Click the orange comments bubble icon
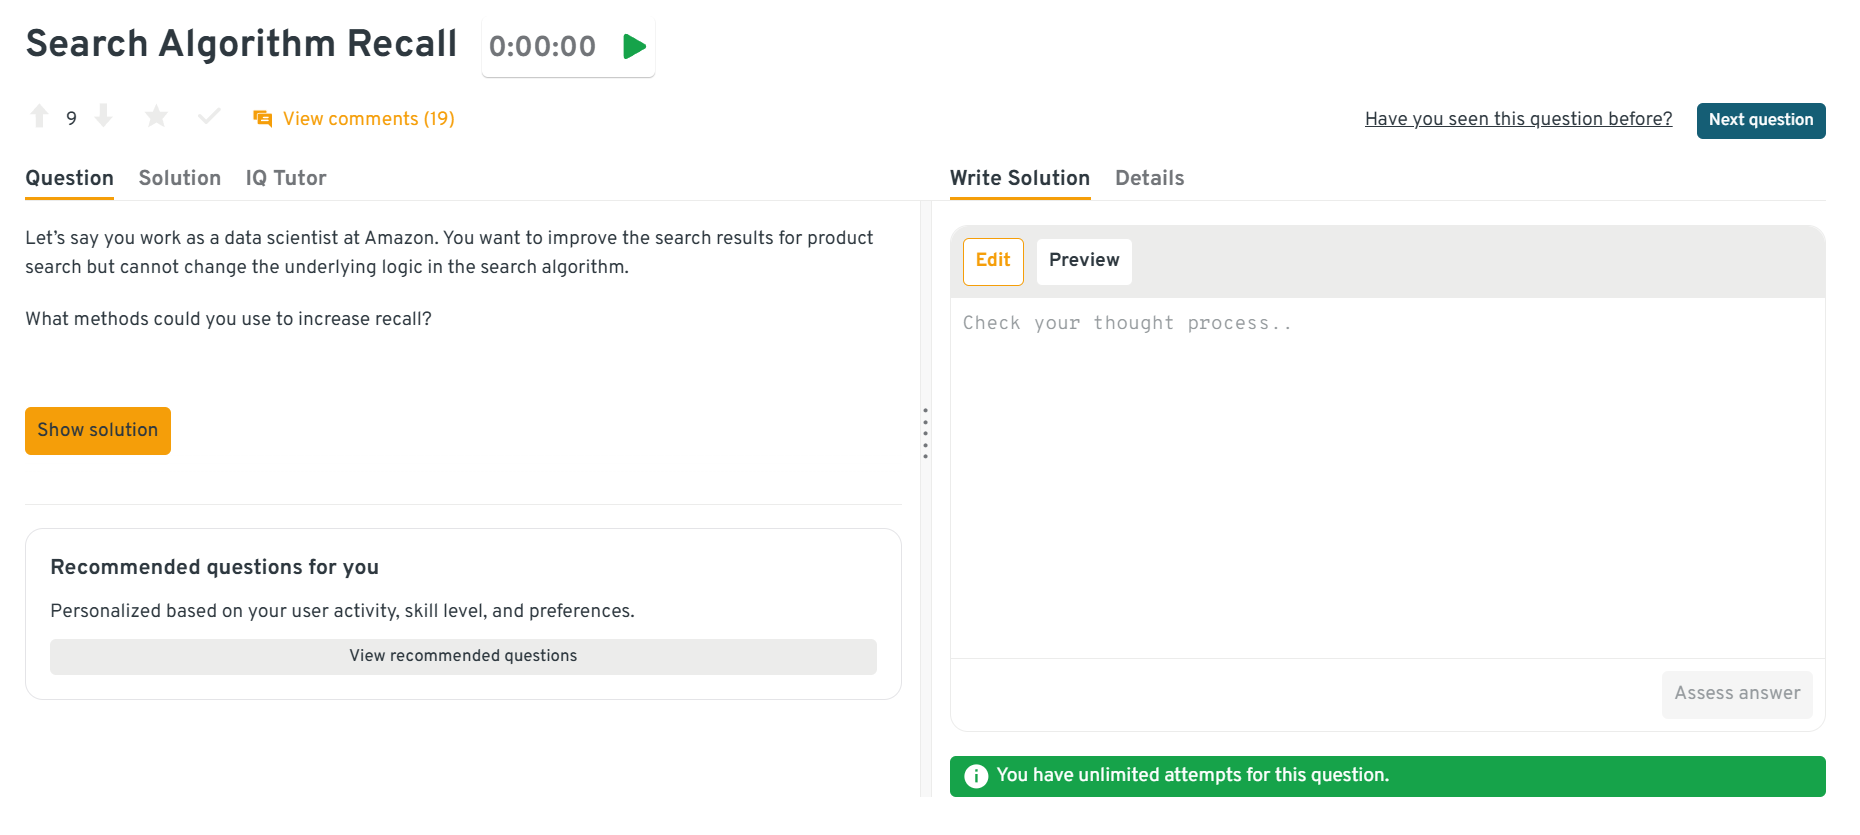 click(x=263, y=119)
